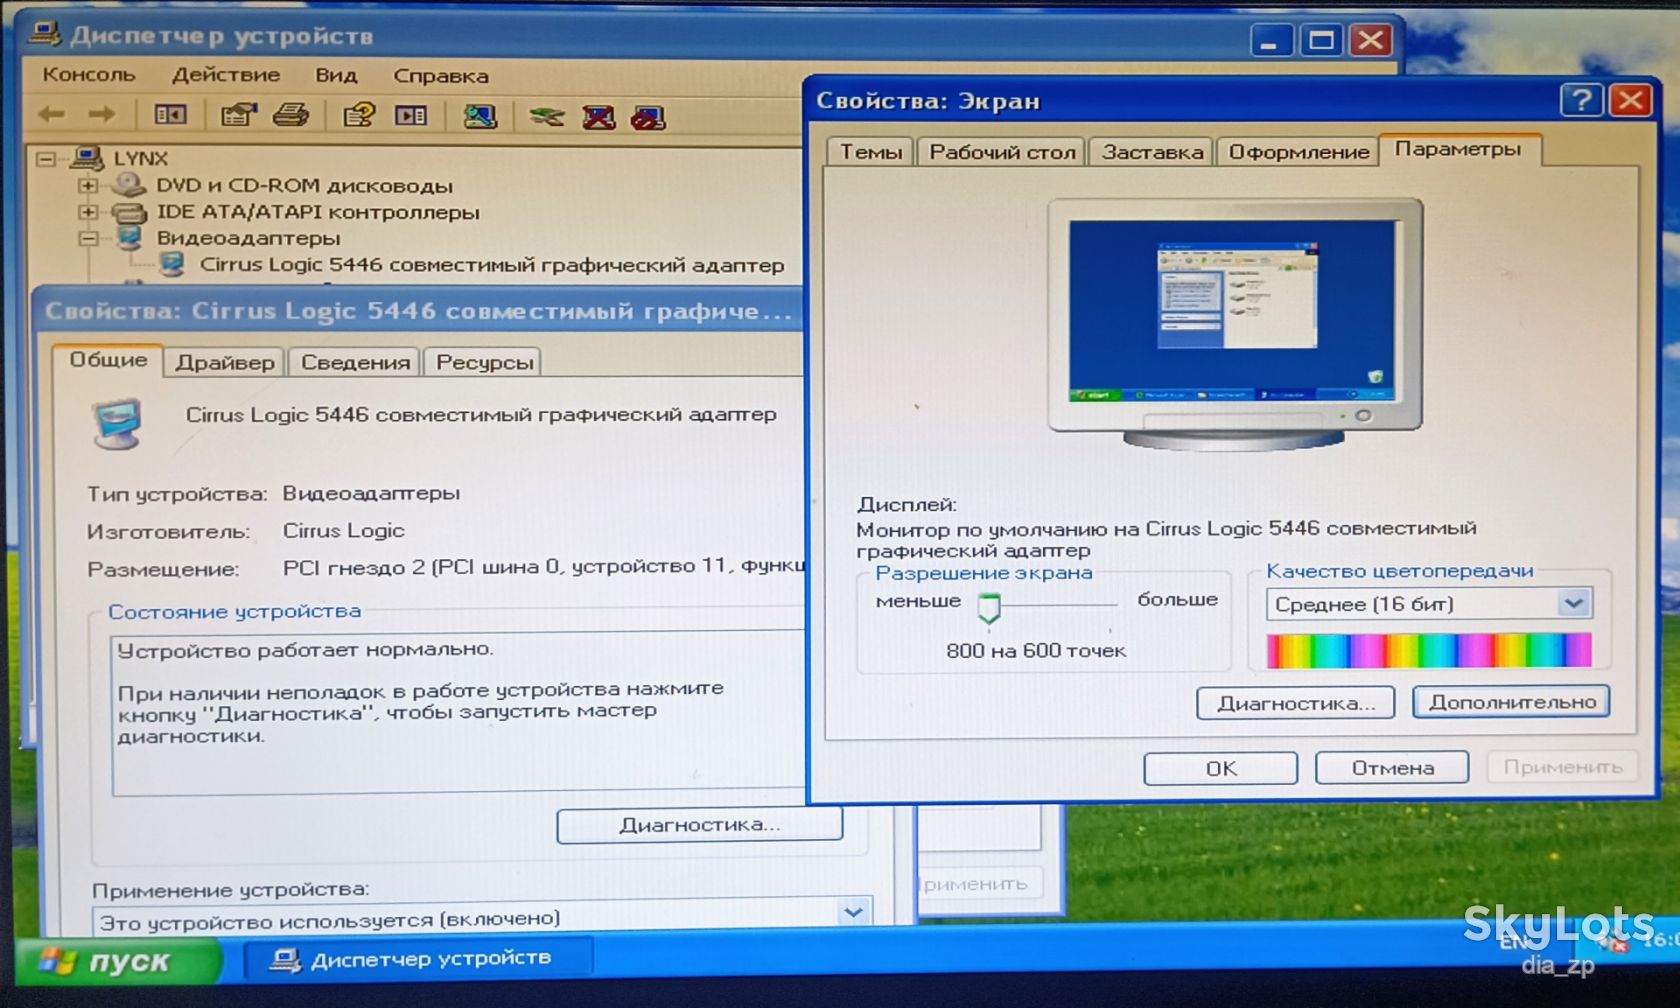Image resolution: width=1680 pixels, height=1008 pixels.
Task: Switch to the Рабочий стол tab
Action: click(x=1002, y=152)
